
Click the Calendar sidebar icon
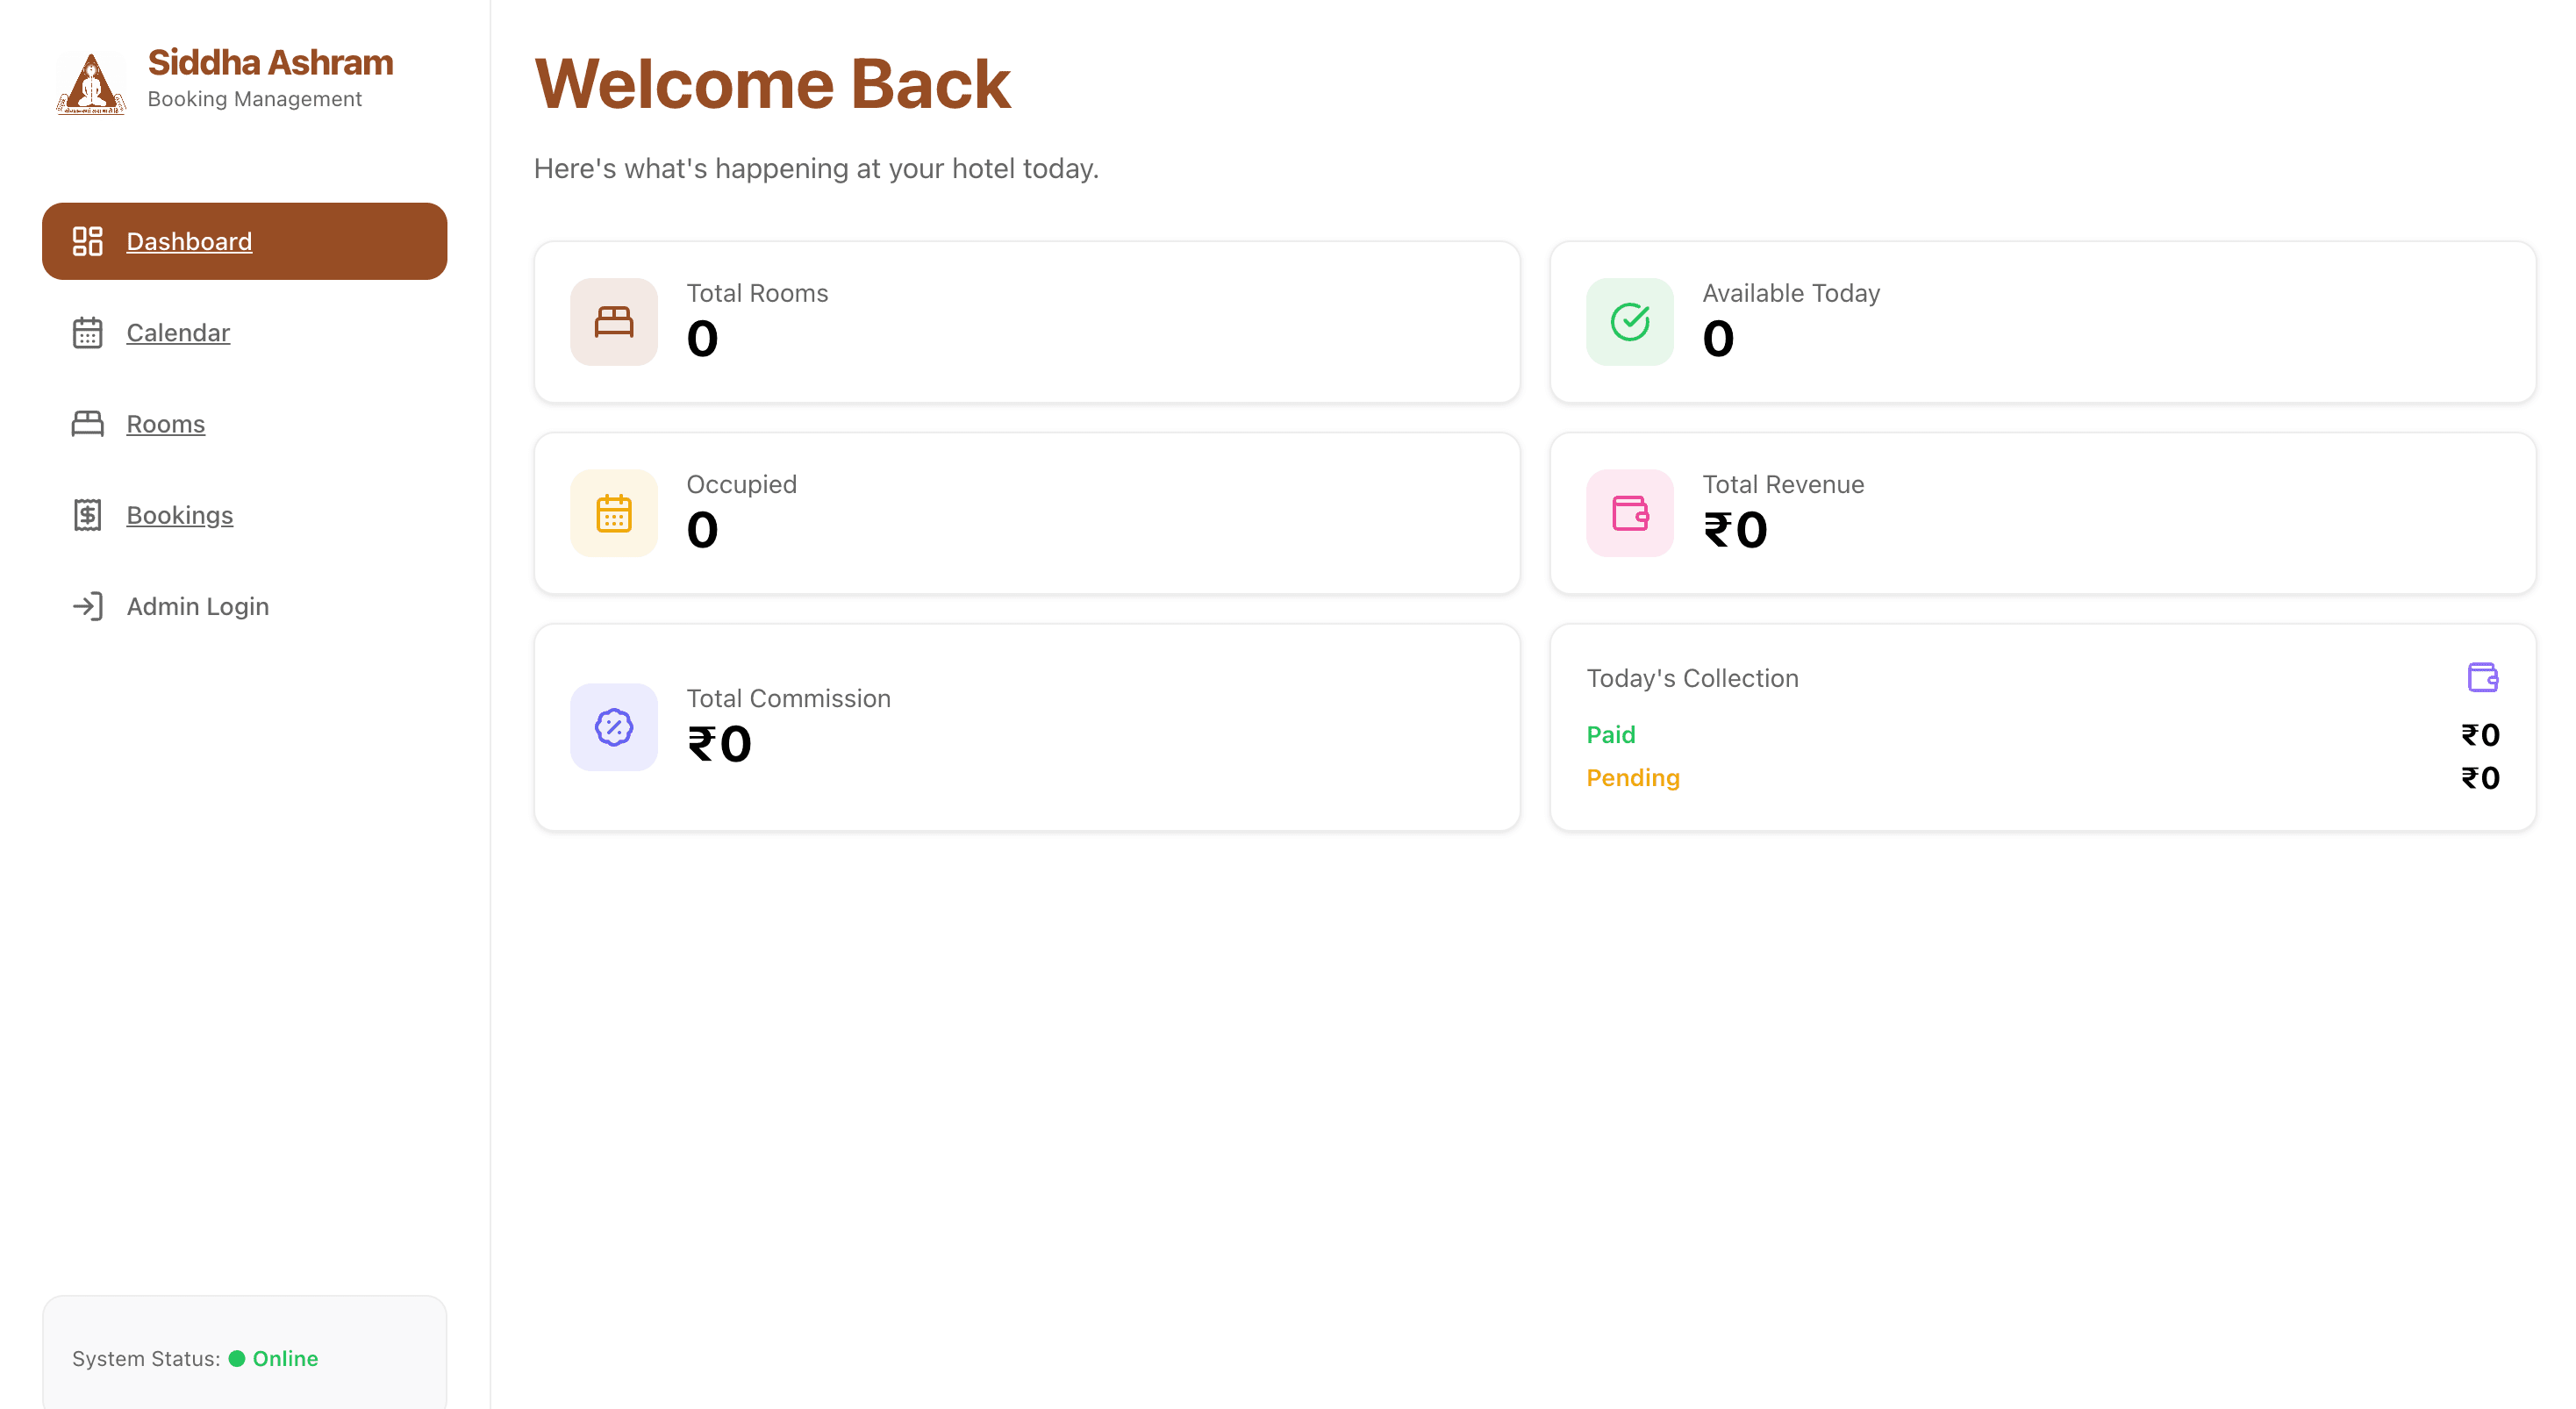pos(87,332)
